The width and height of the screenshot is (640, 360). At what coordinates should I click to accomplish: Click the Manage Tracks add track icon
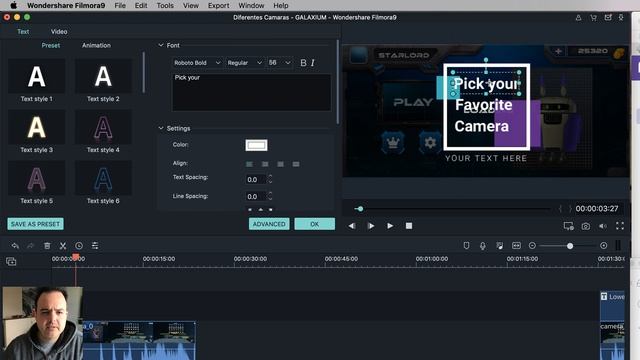(11, 262)
